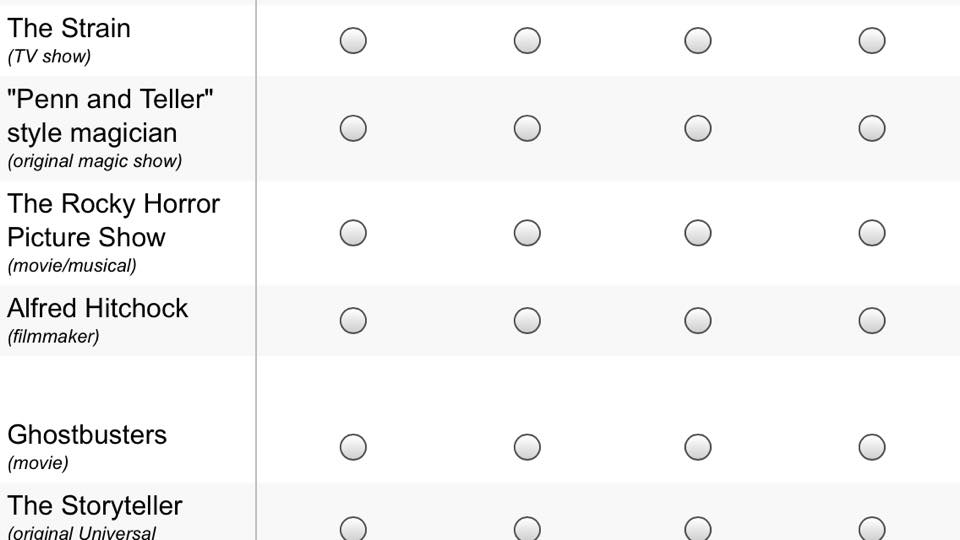Pick first radio for Rocky Horror Picture Show

[x=353, y=233]
